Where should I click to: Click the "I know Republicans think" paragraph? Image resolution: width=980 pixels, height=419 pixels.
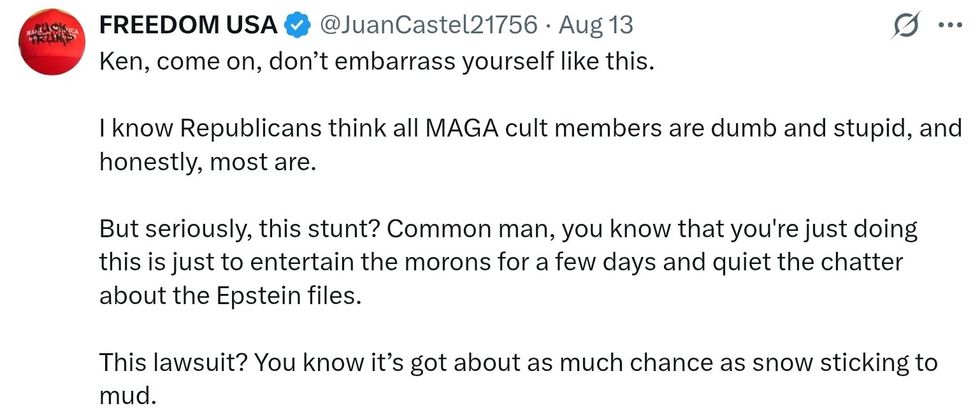click(x=530, y=129)
